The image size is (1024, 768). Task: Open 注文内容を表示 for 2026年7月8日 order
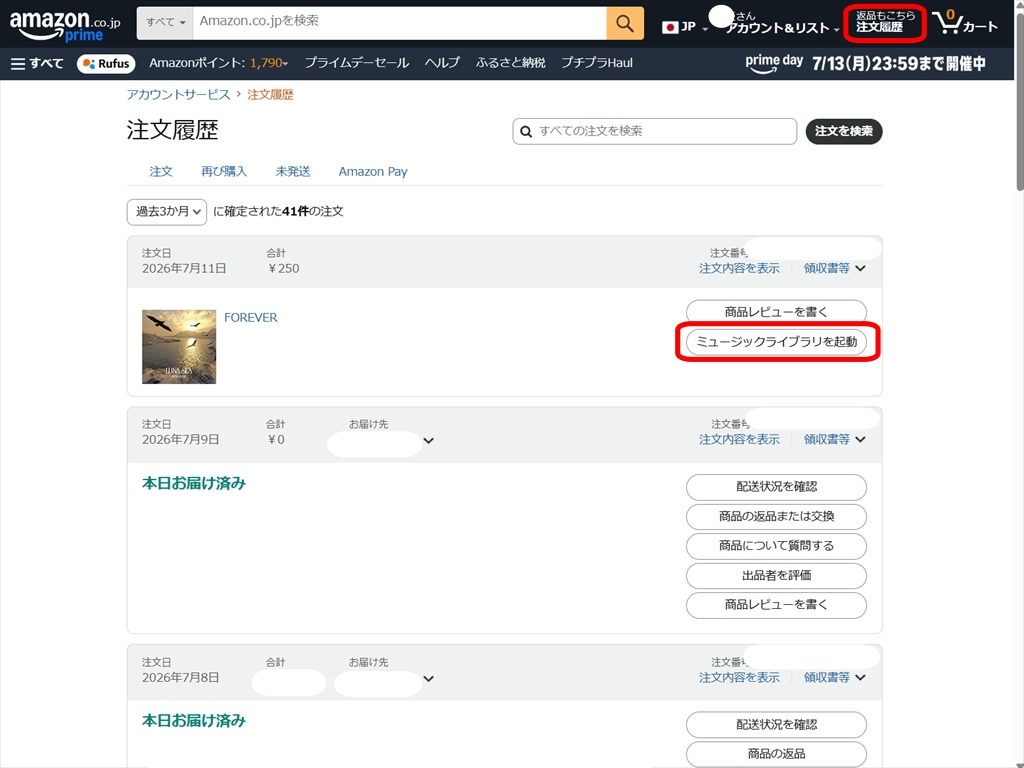click(739, 678)
